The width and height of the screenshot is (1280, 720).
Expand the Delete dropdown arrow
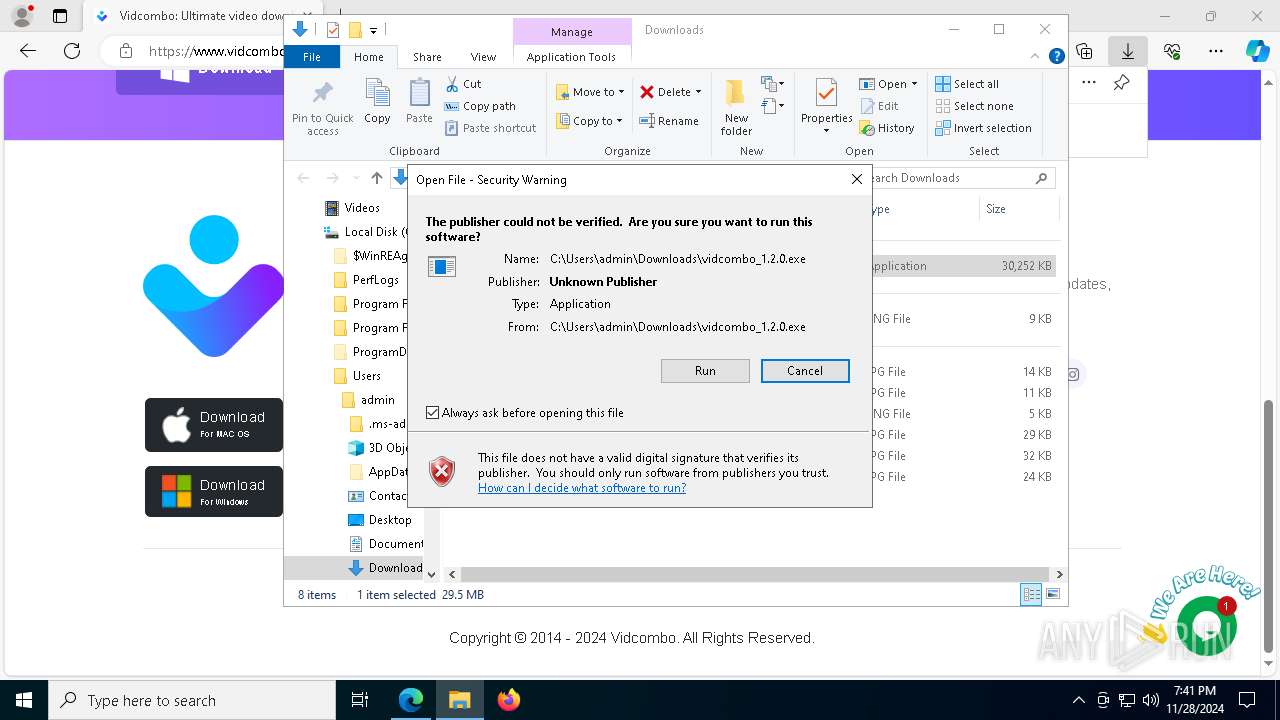click(698, 92)
